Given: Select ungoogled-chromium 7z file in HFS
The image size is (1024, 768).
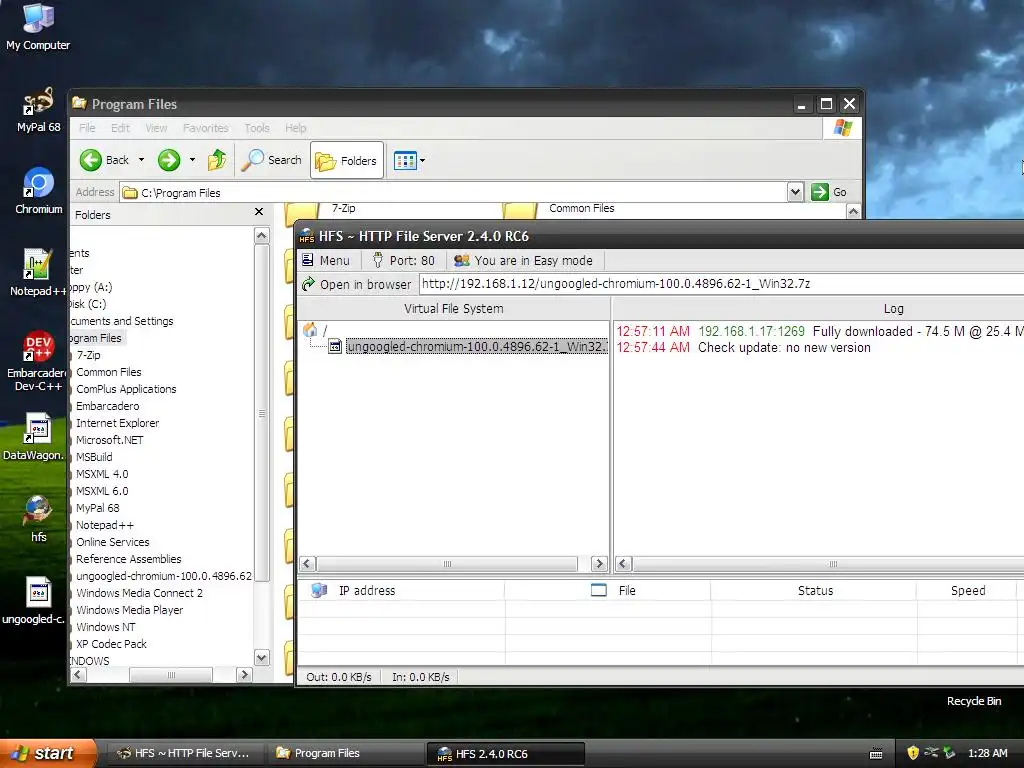Looking at the screenshot, I should tap(477, 346).
